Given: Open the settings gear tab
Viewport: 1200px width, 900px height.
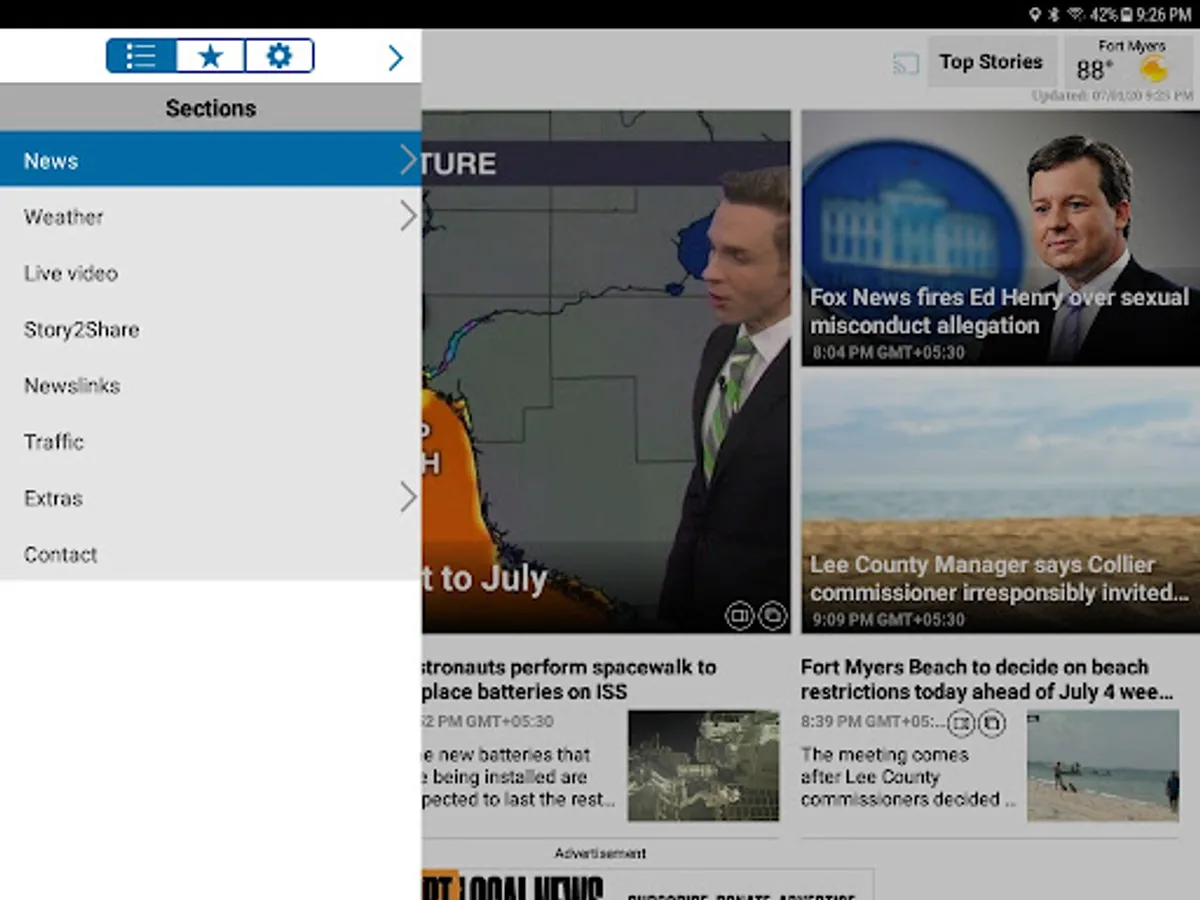Looking at the screenshot, I should point(279,56).
